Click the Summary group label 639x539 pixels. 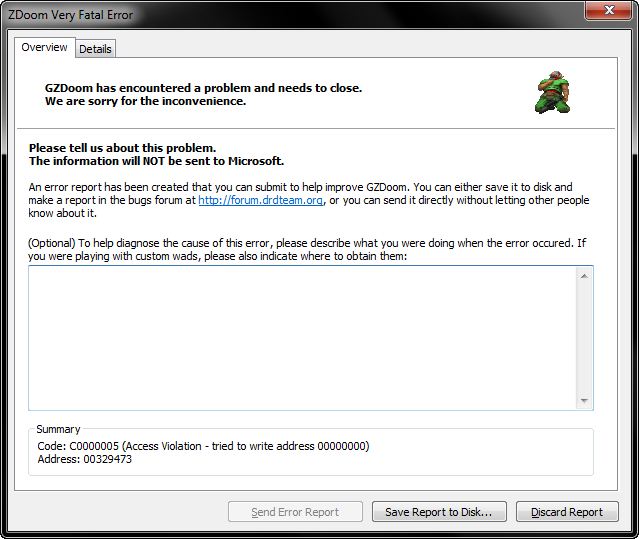(x=58, y=429)
